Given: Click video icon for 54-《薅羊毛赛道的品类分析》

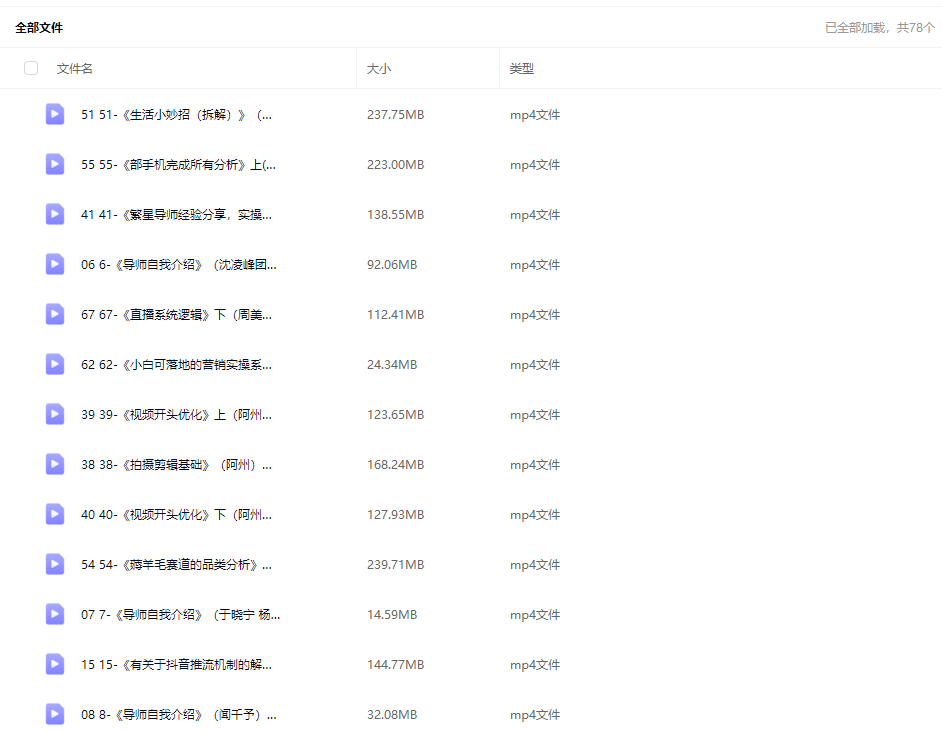Looking at the screenshot, I should (x=55, y=564).
